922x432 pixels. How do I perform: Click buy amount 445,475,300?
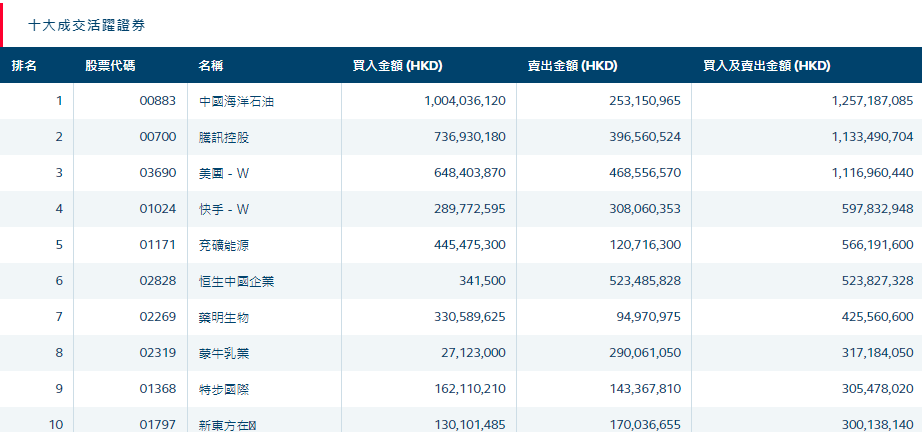coord(470,245)
